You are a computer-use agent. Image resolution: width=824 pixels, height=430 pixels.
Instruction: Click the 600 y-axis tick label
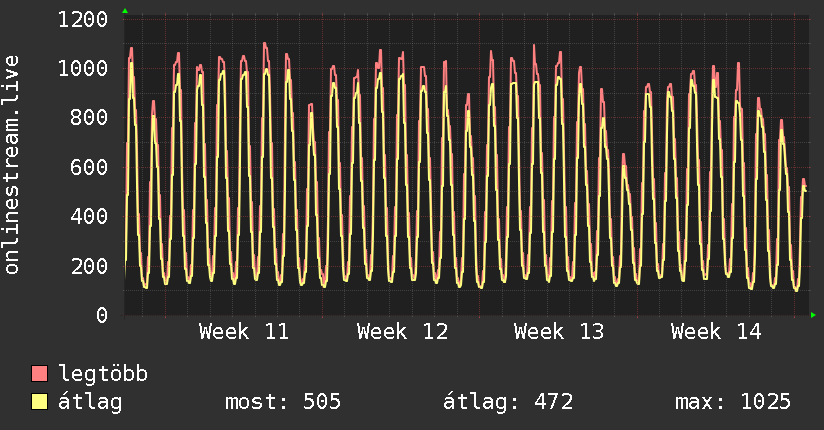click(90, 168)
